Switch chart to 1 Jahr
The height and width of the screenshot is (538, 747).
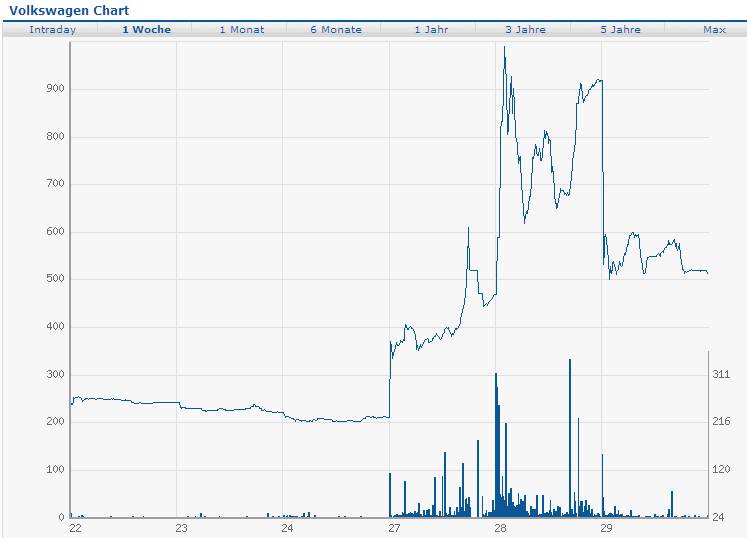coord(431,30)
